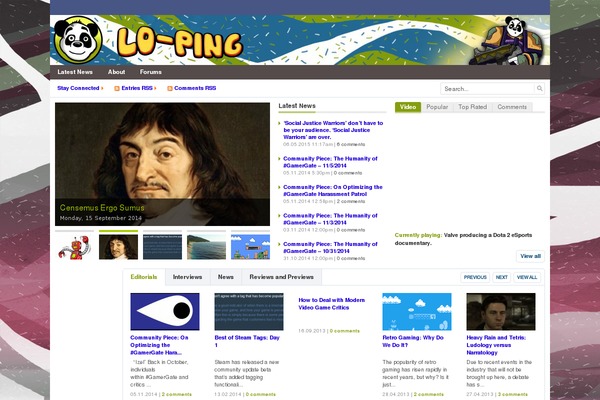The width and height of the screenshot is (600, 400).
Task: Open On Optimizing the #GamerGate Harassment Patrol news link
Action: tap(333, 191)
